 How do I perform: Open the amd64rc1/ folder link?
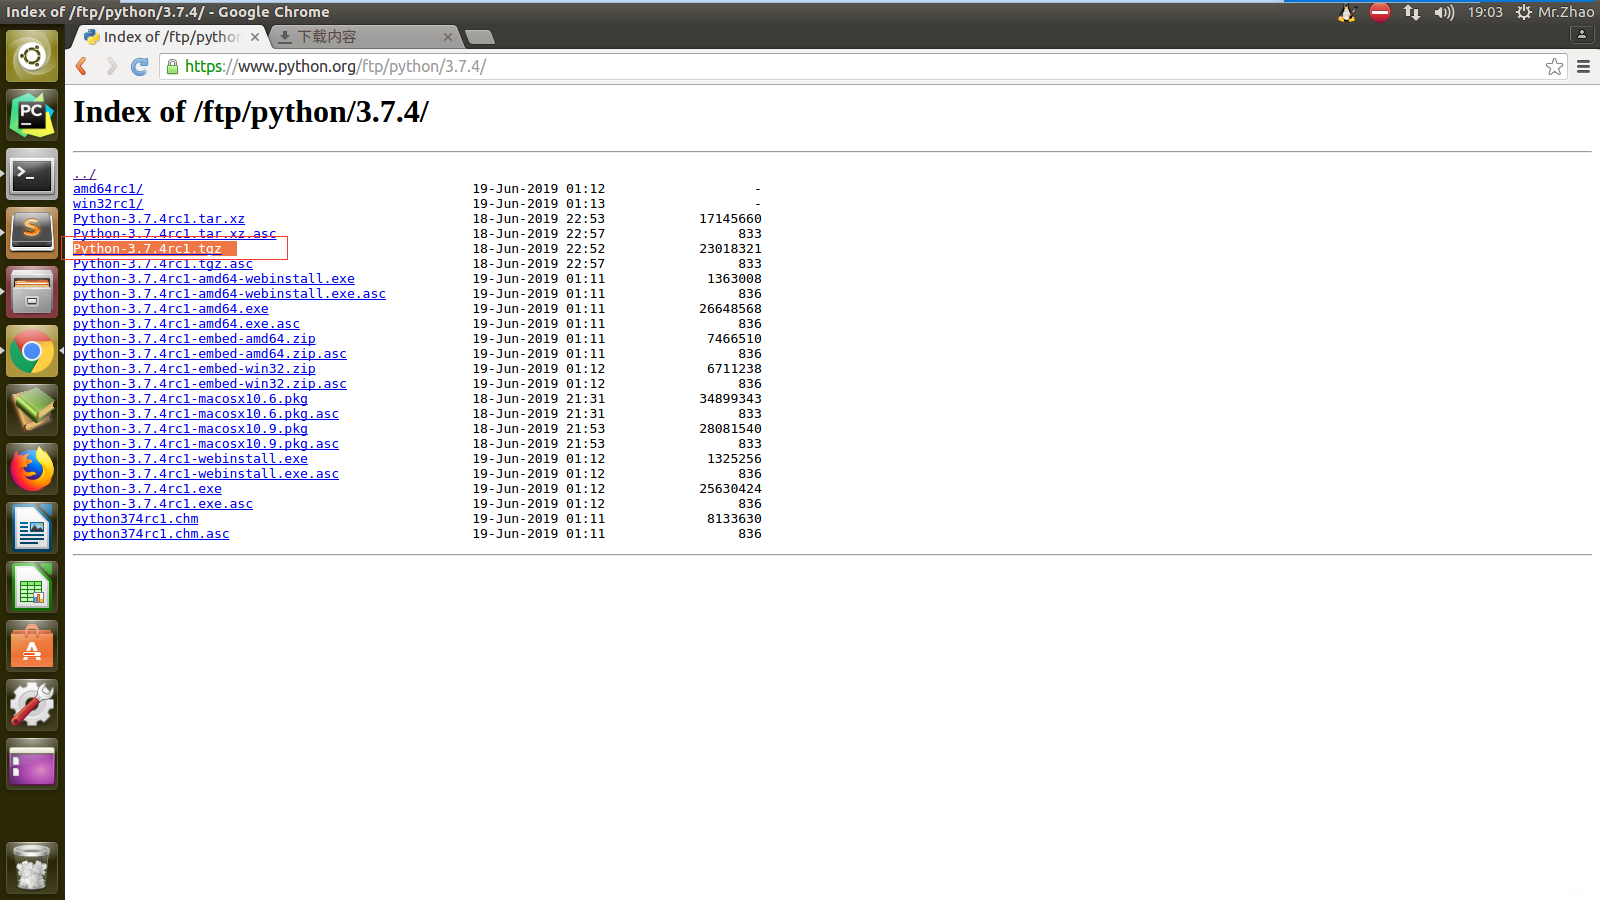coord(108,189)
